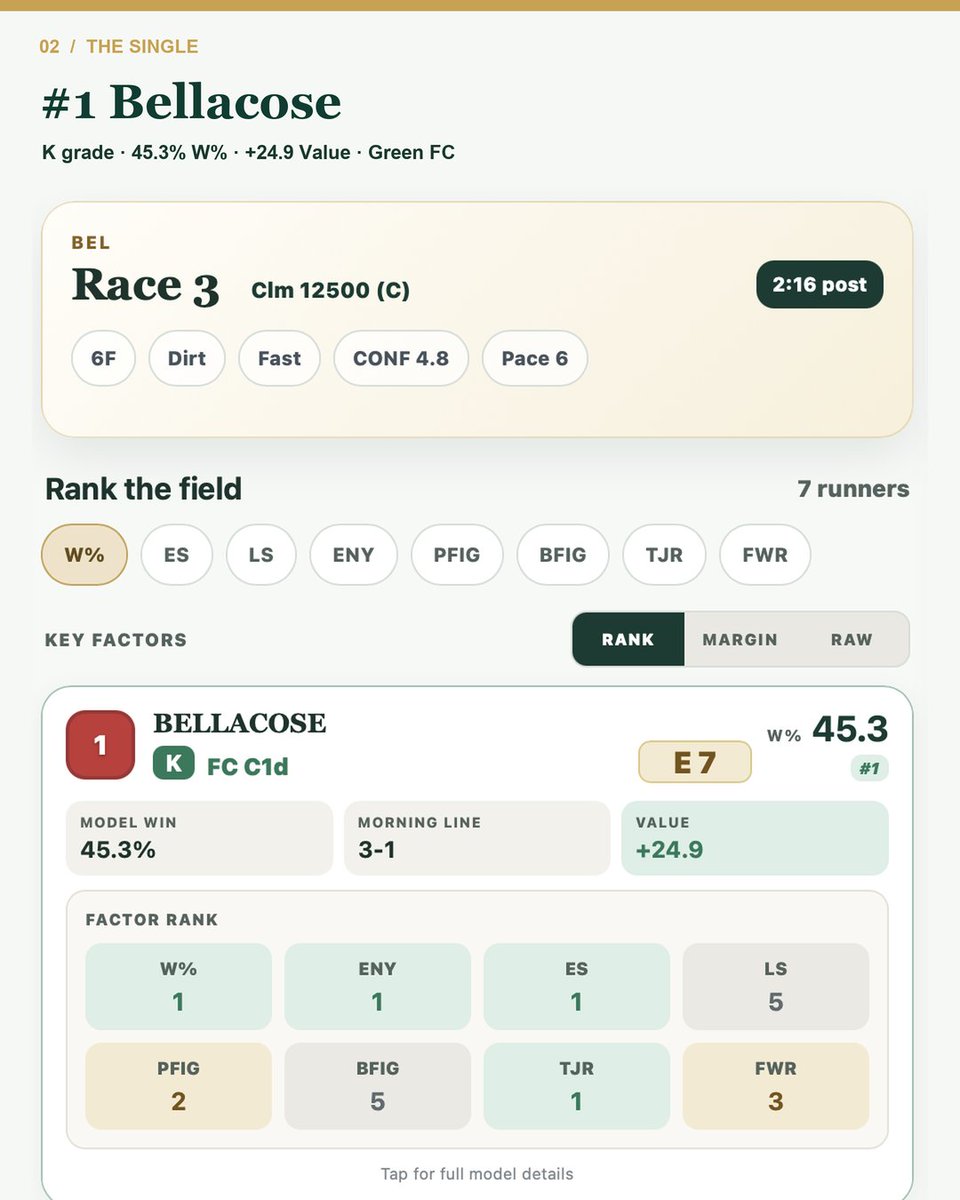960x1200 pixels.
Task: Click the E 7 running style badge
Action: tap(695, 763)
